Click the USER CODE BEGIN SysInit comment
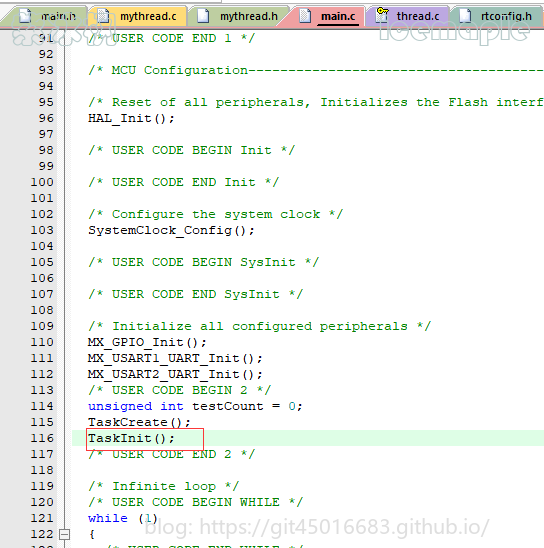The image size is (544, 548). 203,262
